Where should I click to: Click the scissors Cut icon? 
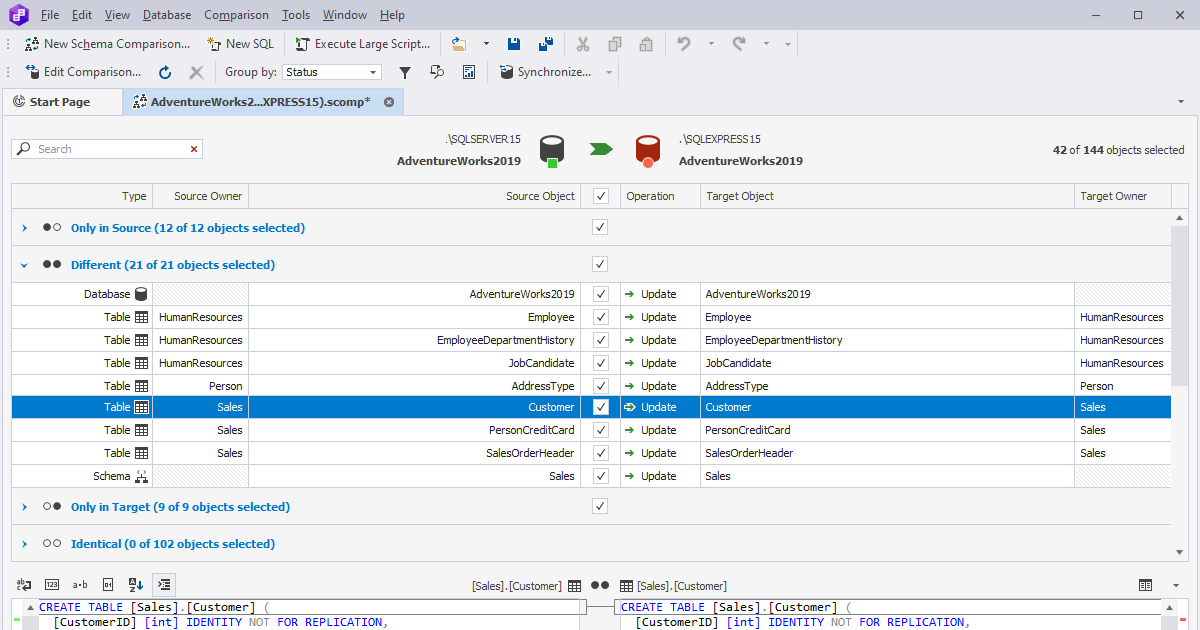tap(583, 44)
